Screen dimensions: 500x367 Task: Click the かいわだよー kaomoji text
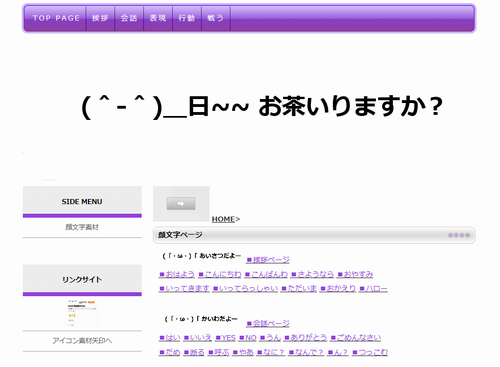click(201, 319)
